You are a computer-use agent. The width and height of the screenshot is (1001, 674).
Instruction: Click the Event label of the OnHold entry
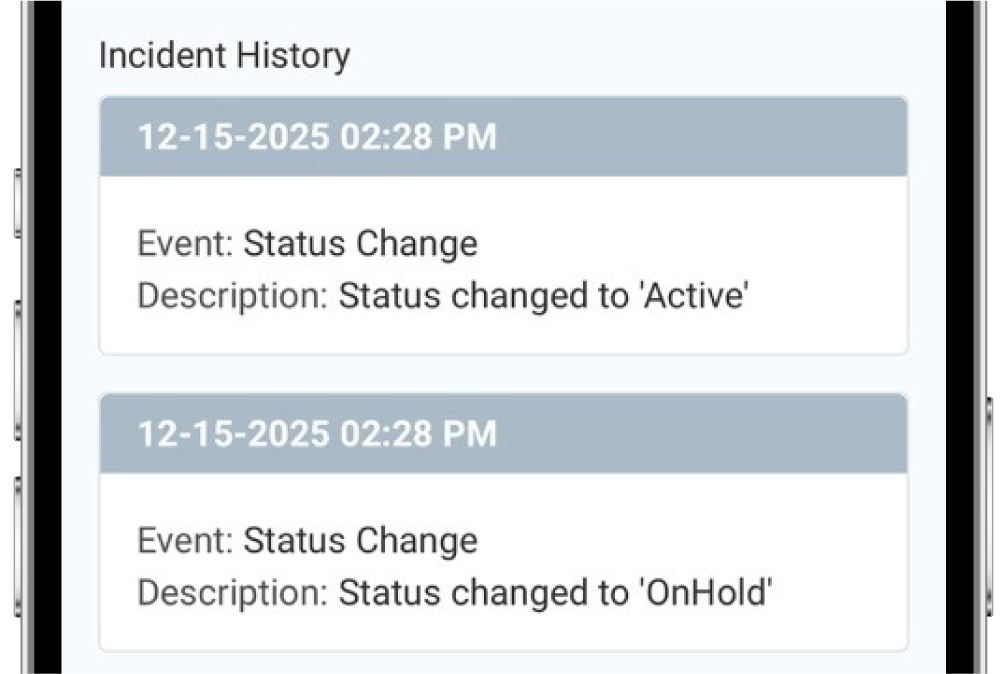tap(181, 540)
